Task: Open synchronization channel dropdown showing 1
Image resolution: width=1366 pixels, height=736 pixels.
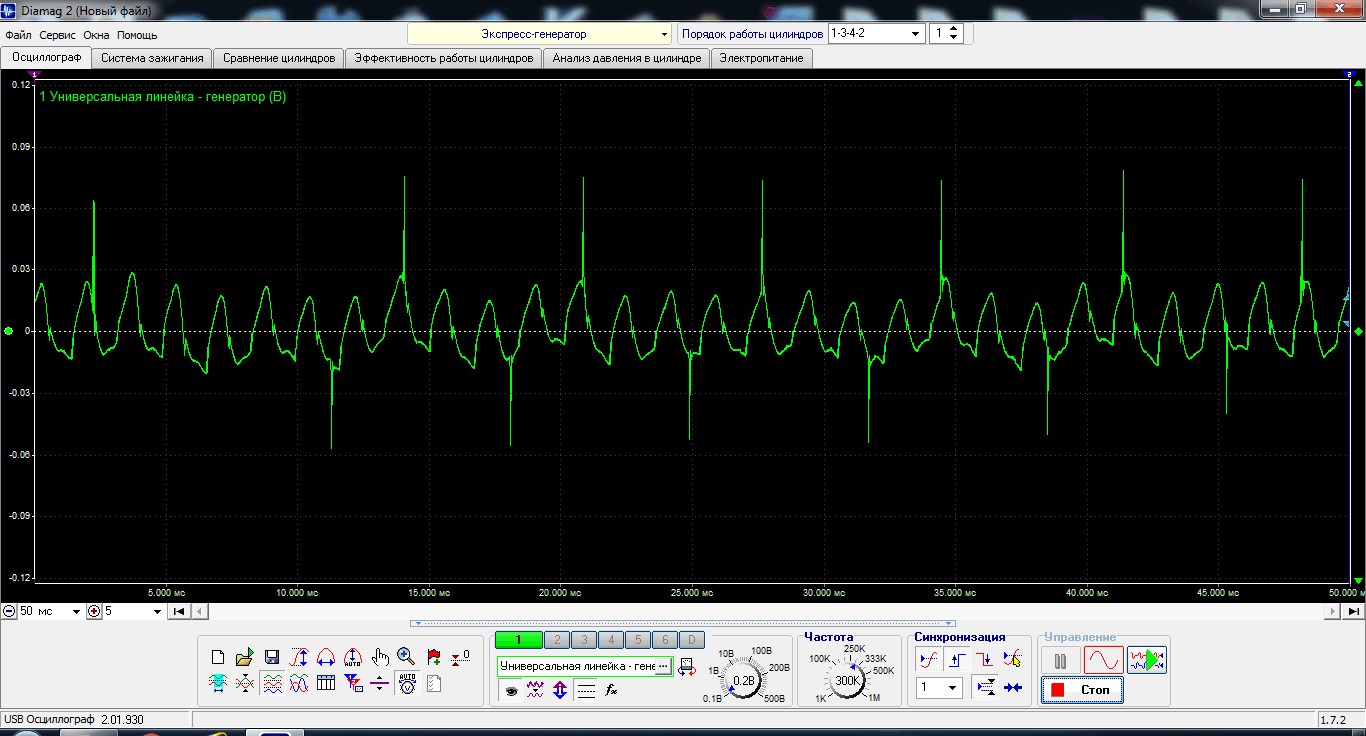Action: (x=939, y=688)
